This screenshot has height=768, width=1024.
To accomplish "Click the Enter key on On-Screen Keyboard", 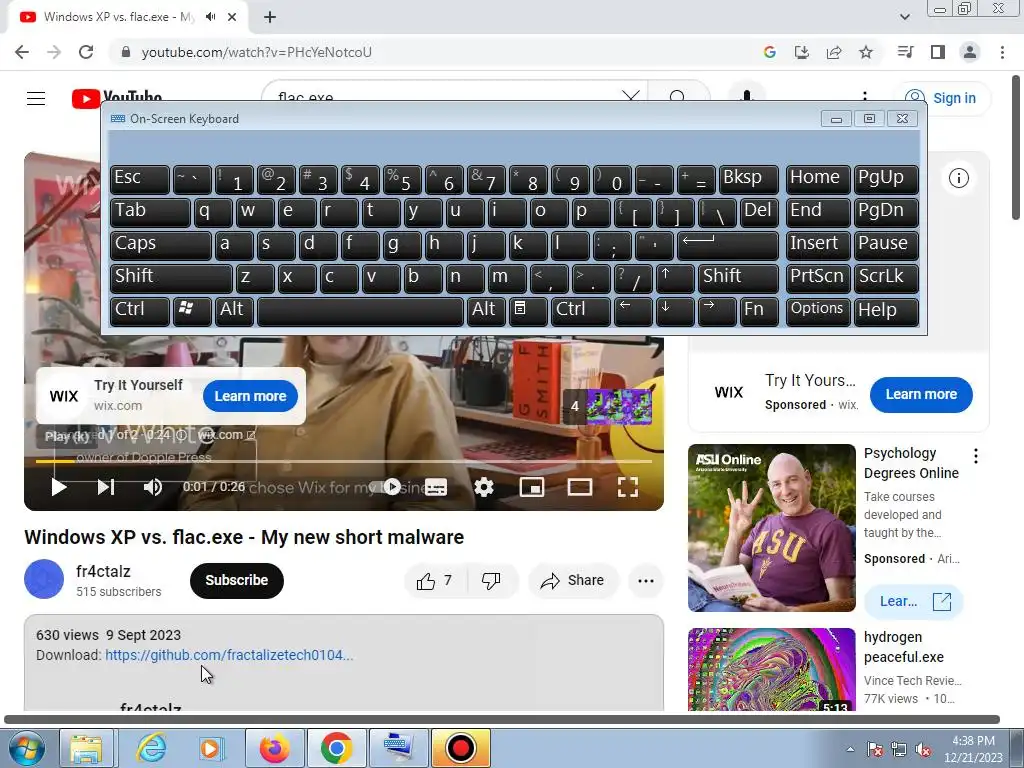I will coord(728,244).
